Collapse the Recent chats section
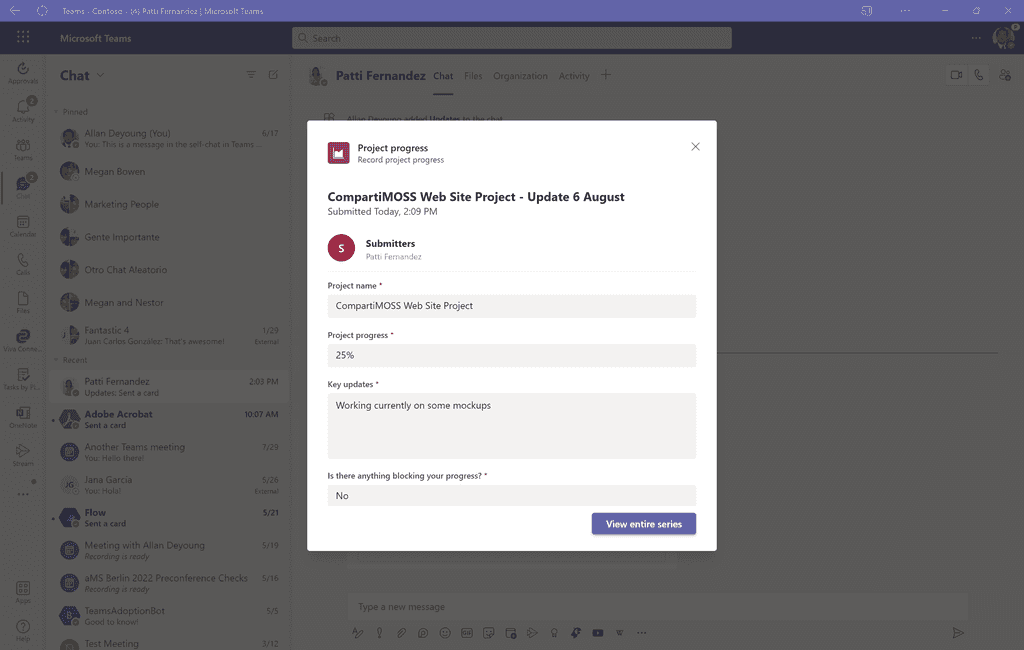1024x650 pixels. click(56, 360)
